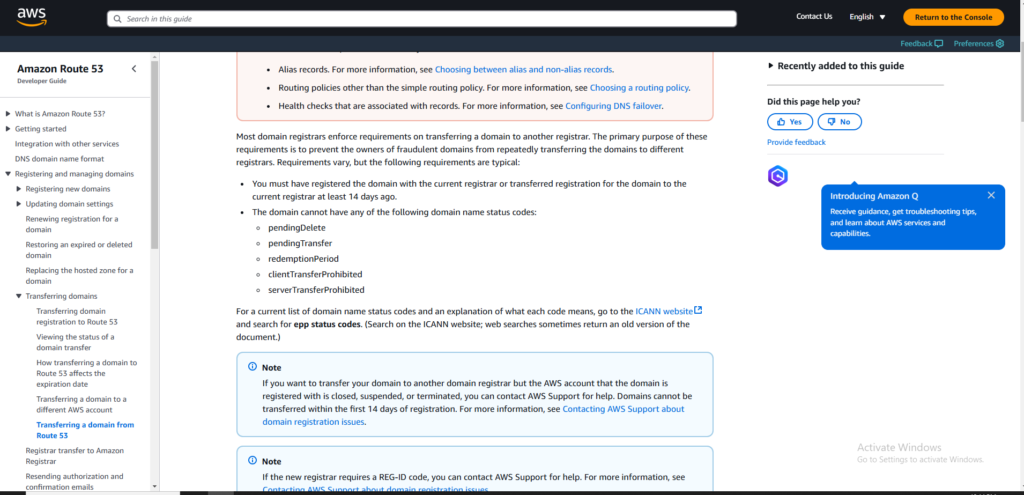
Task: Click the thumbs-up Yes button
Action: tap(790, 121)
